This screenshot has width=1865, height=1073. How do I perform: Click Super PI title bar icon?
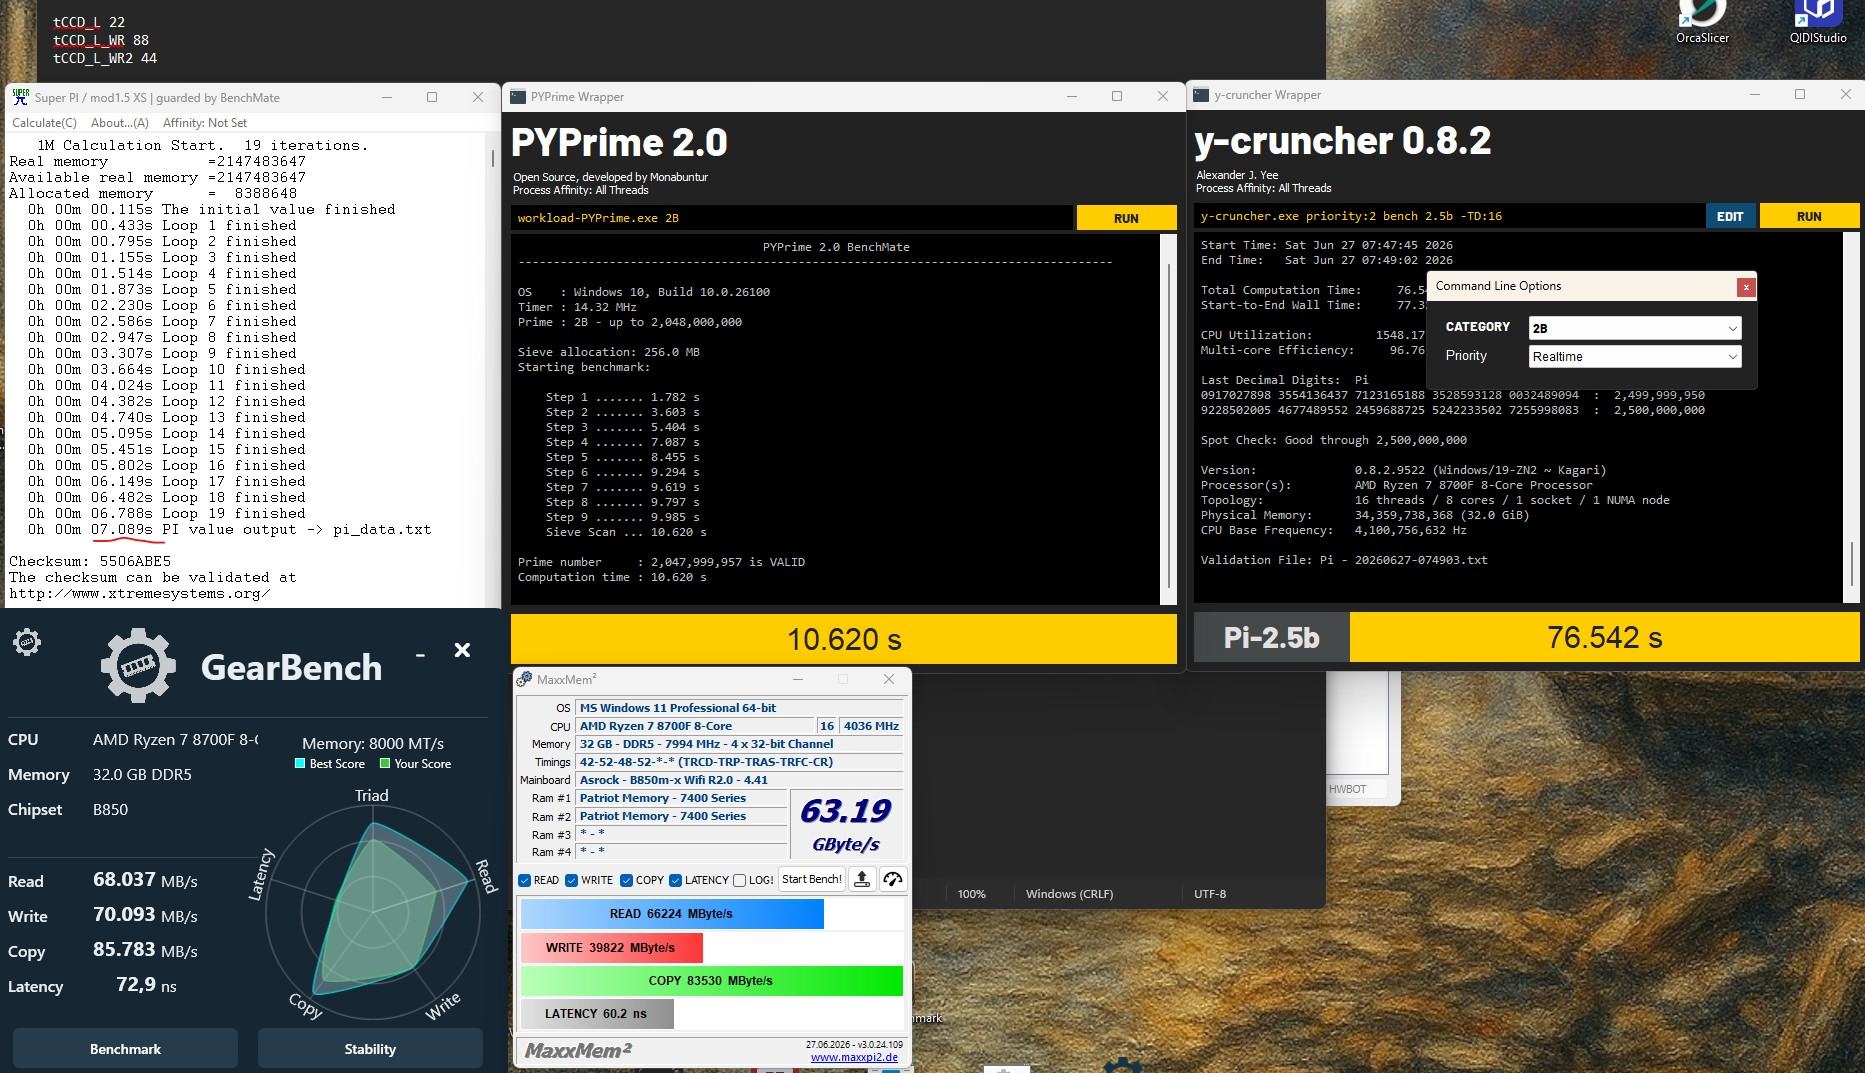20,97
